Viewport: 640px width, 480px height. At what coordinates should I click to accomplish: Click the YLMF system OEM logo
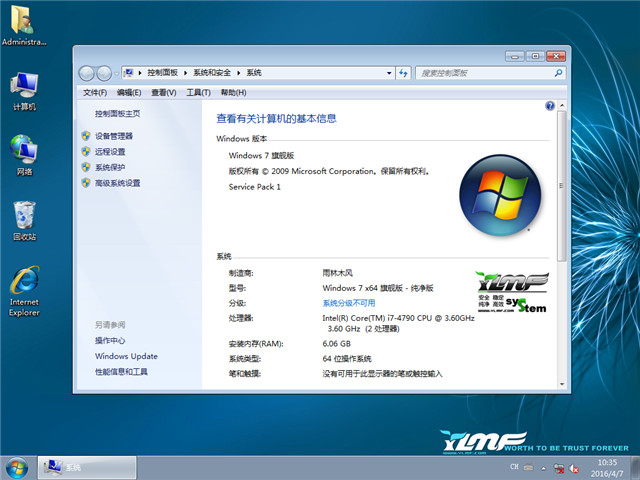tap(512, 292)
